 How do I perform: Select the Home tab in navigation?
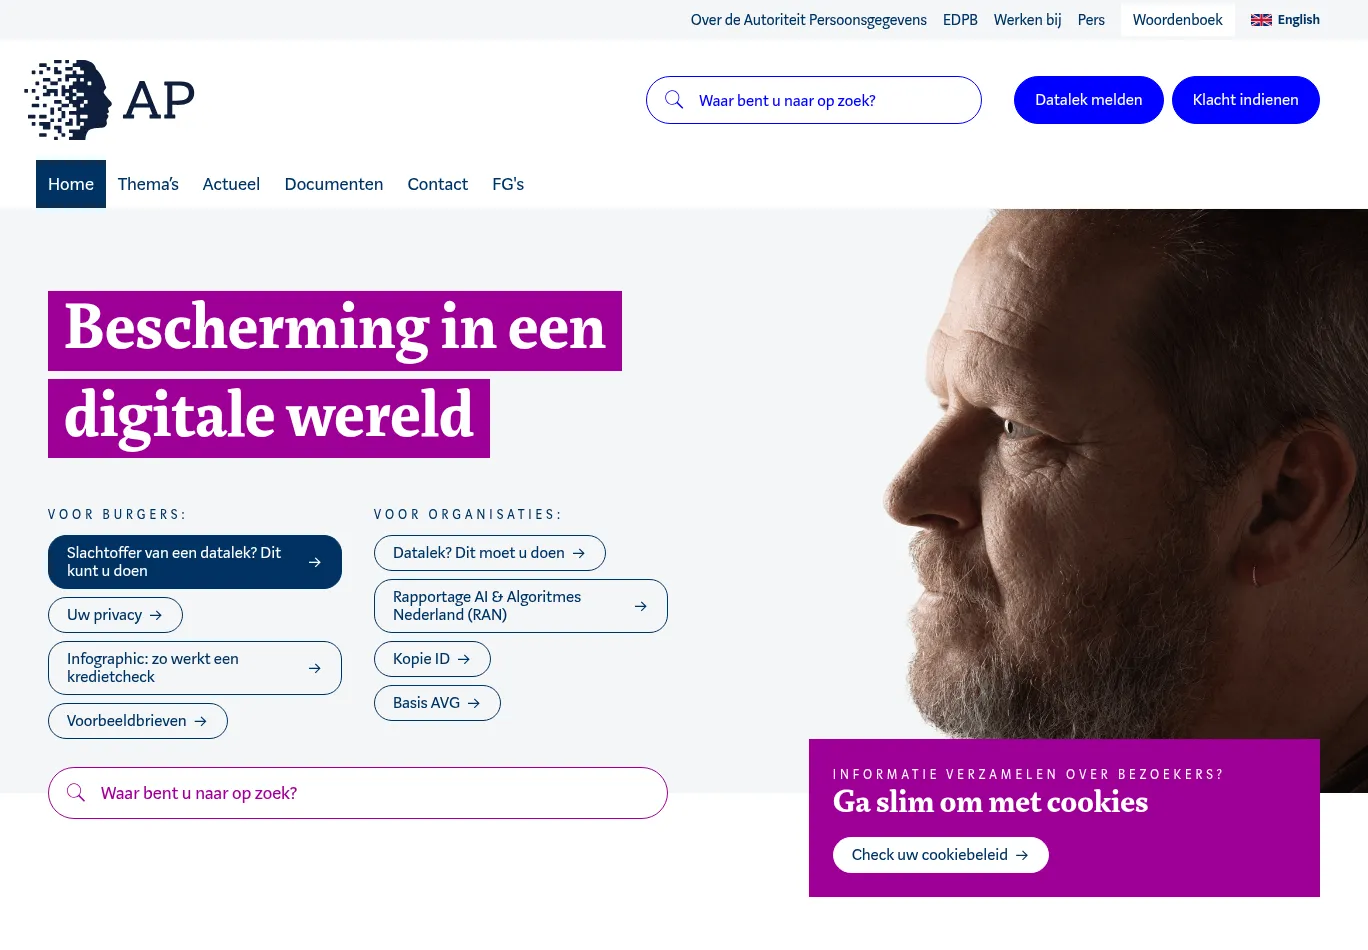click(x=71, y=184)
